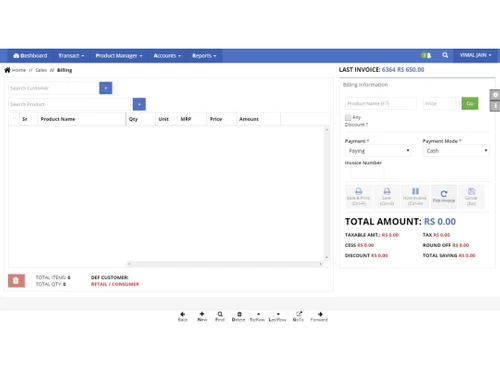Focus the Product Name (F7) field
Image resolution: width=500 pixels, height=375 pixels.
[381, 103]
